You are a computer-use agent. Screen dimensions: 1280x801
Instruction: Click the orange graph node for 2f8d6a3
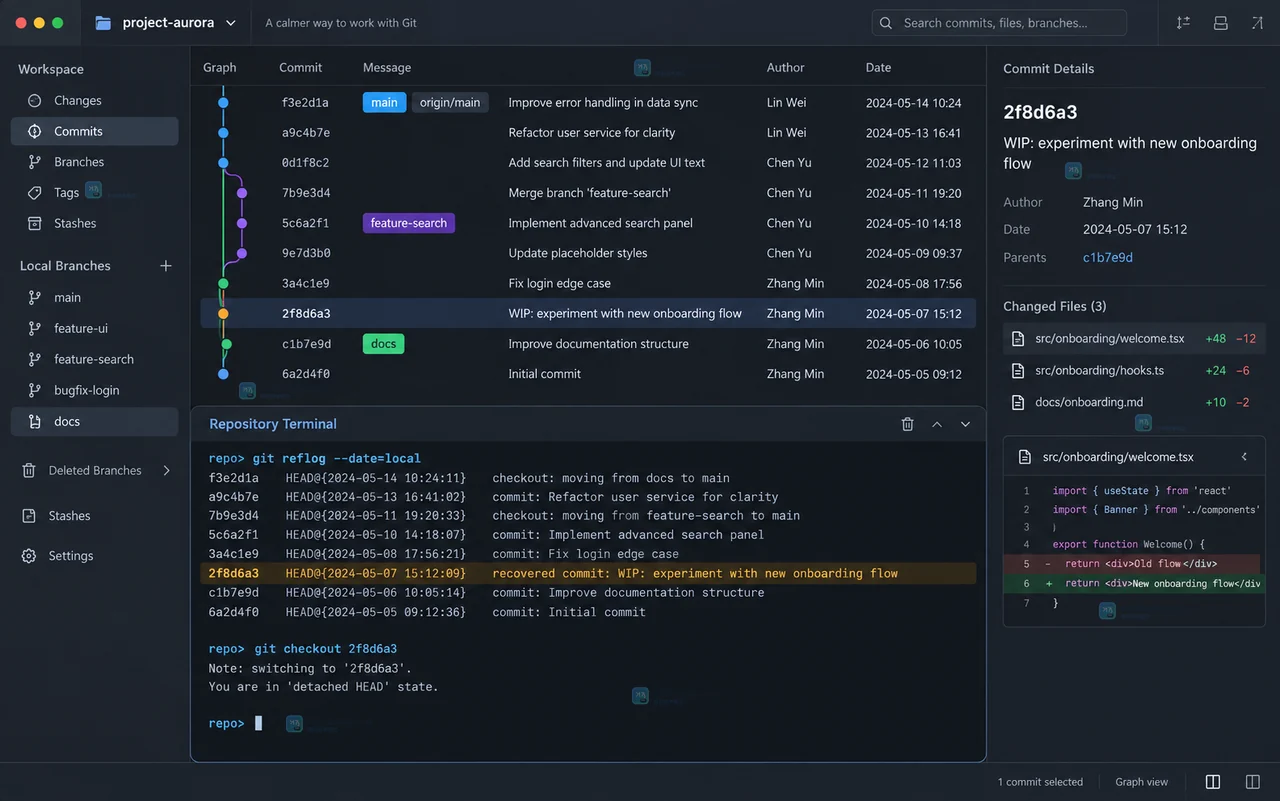pyautogui.click(x=223, y=314)
